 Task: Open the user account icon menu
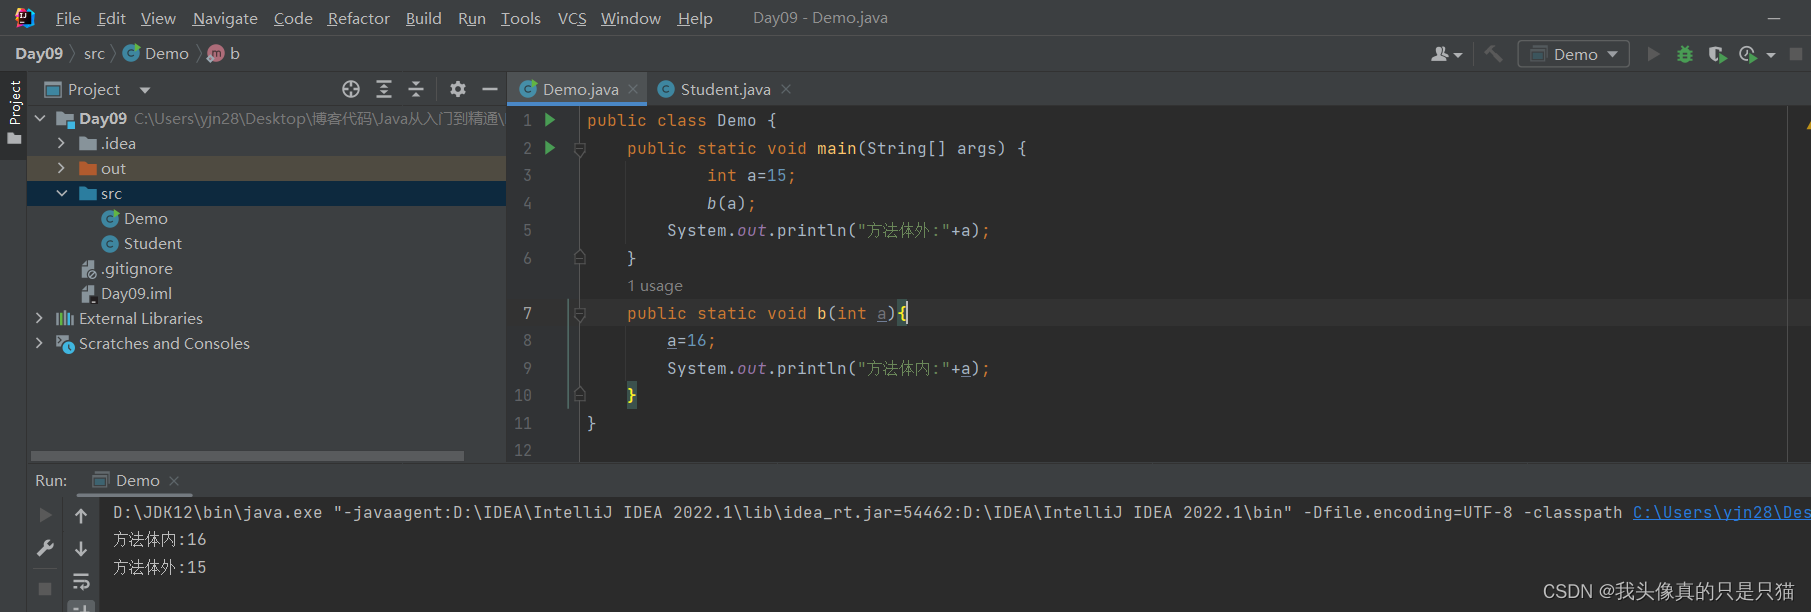1446,54
